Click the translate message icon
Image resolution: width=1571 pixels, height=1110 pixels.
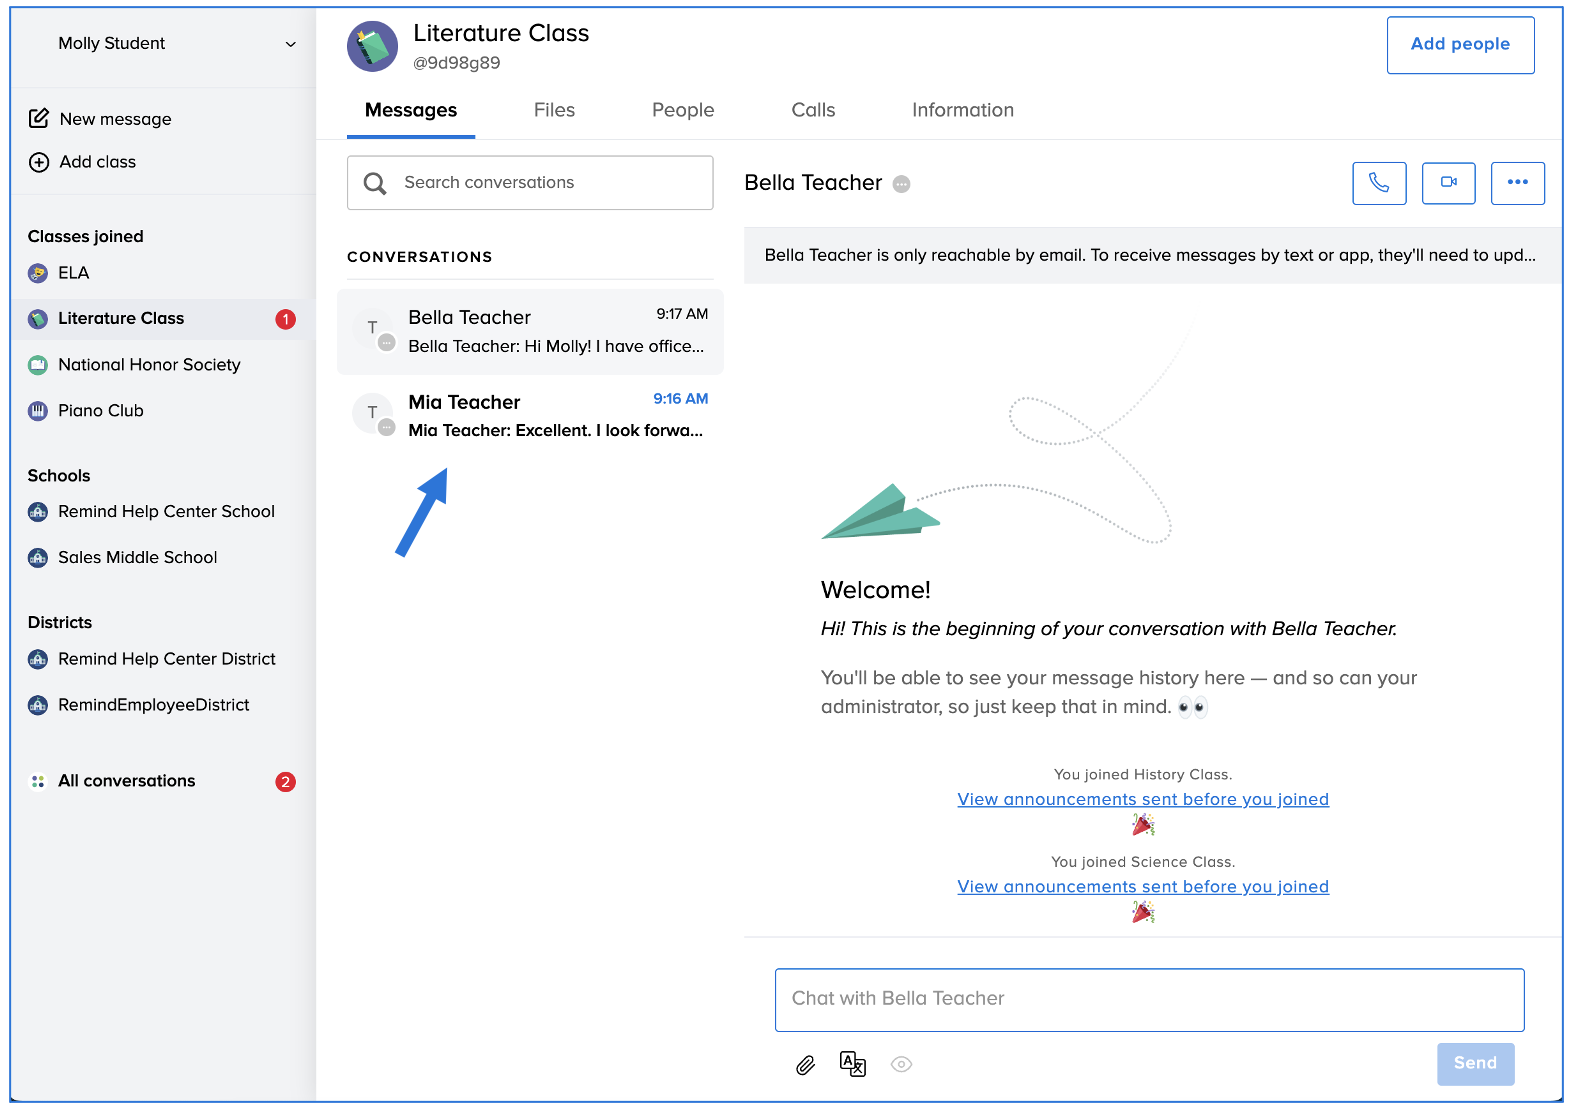pos(853,1064)
